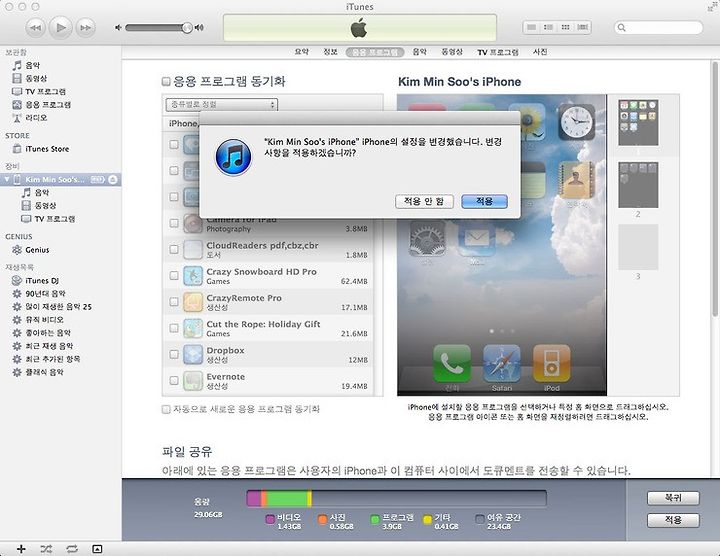Check the Camera for iPad checkbox

174,223
